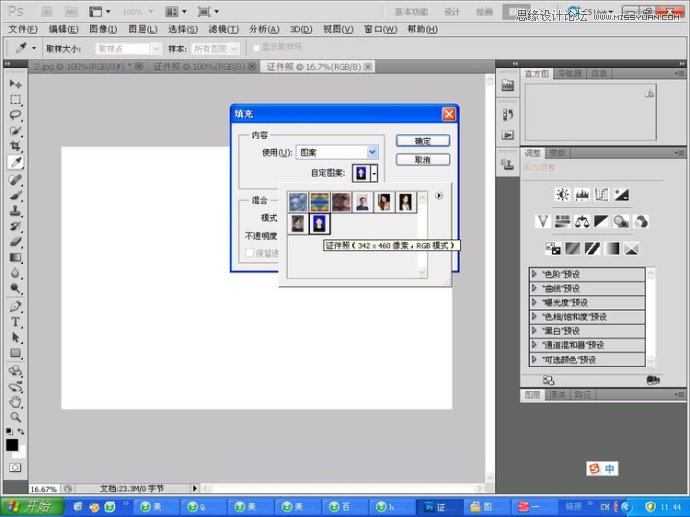Select the Eyedropper tool in the toolbox
The height and width of the screenshot is (517, 690).
click(16, 161)
